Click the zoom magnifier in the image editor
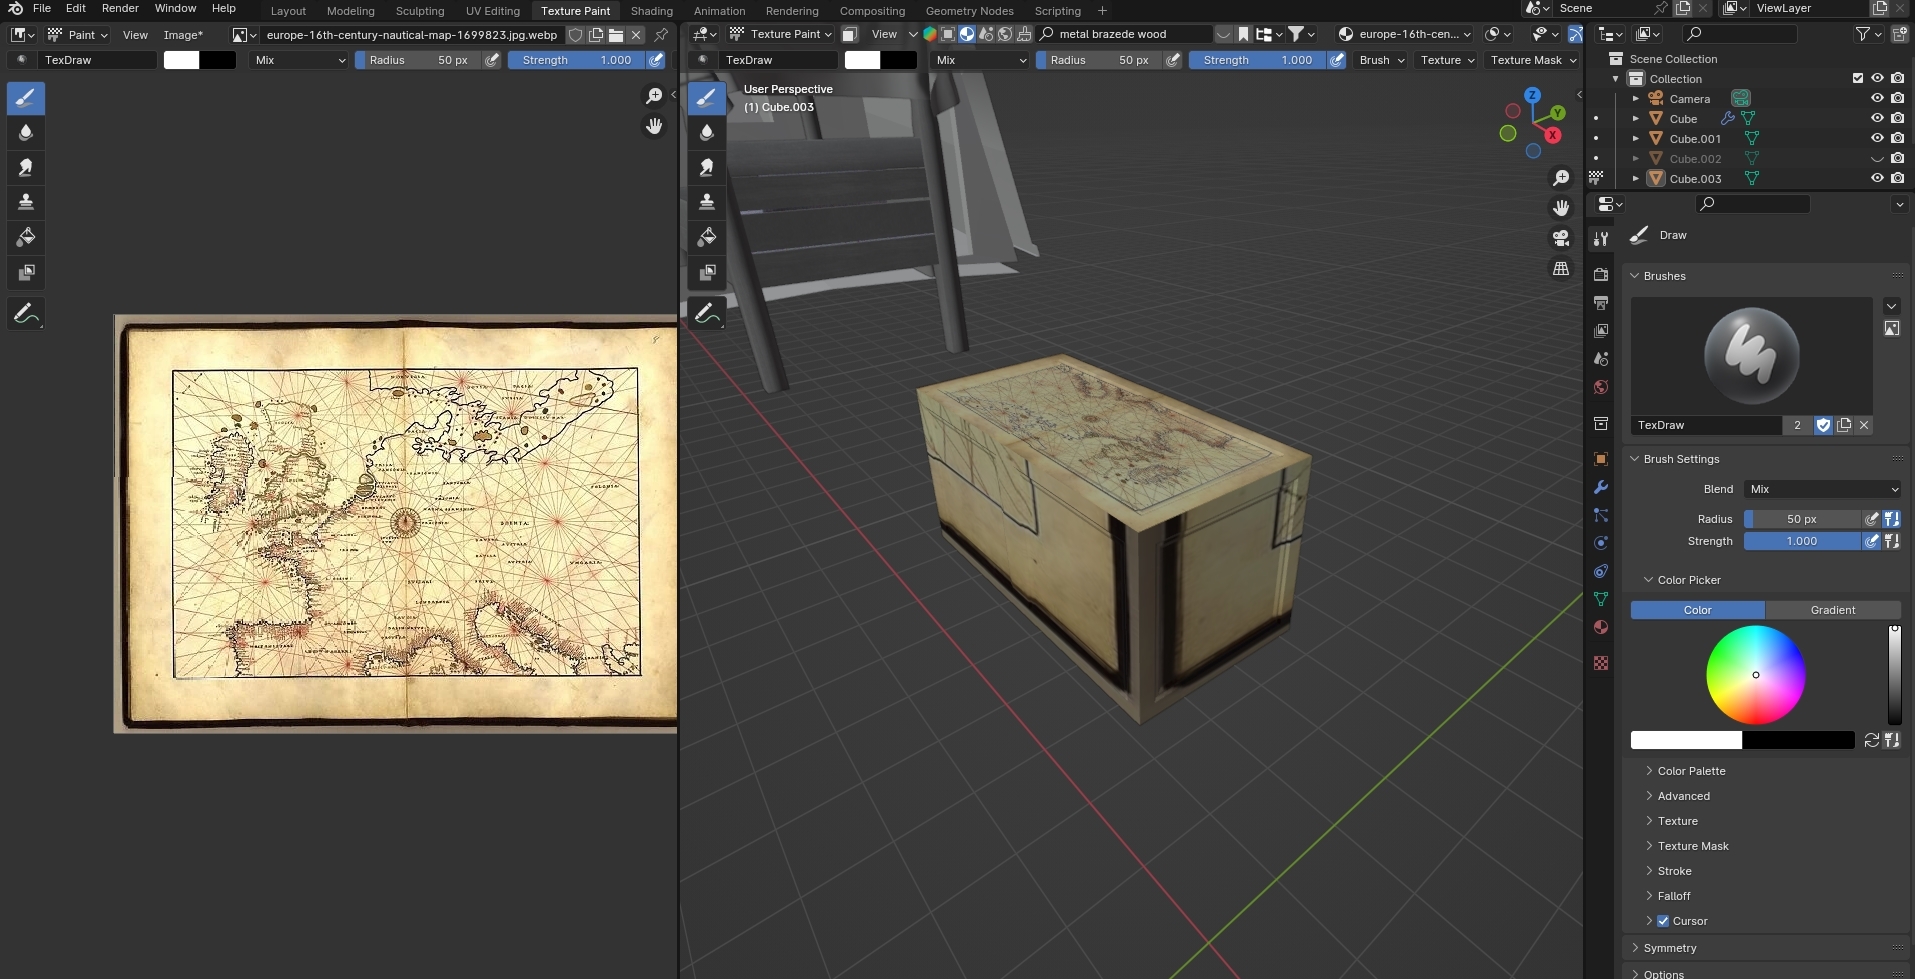Screen dimensions: 1915x979 (x=654, y=96)
